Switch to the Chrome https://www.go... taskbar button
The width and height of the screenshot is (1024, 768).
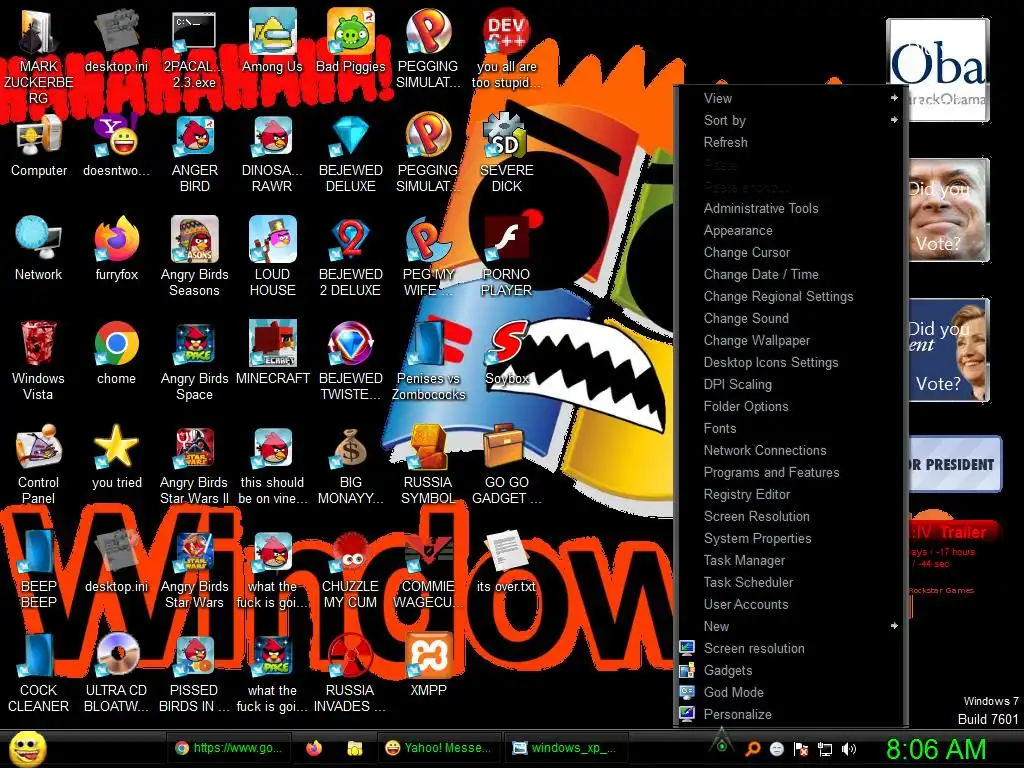tap(229, 748)
